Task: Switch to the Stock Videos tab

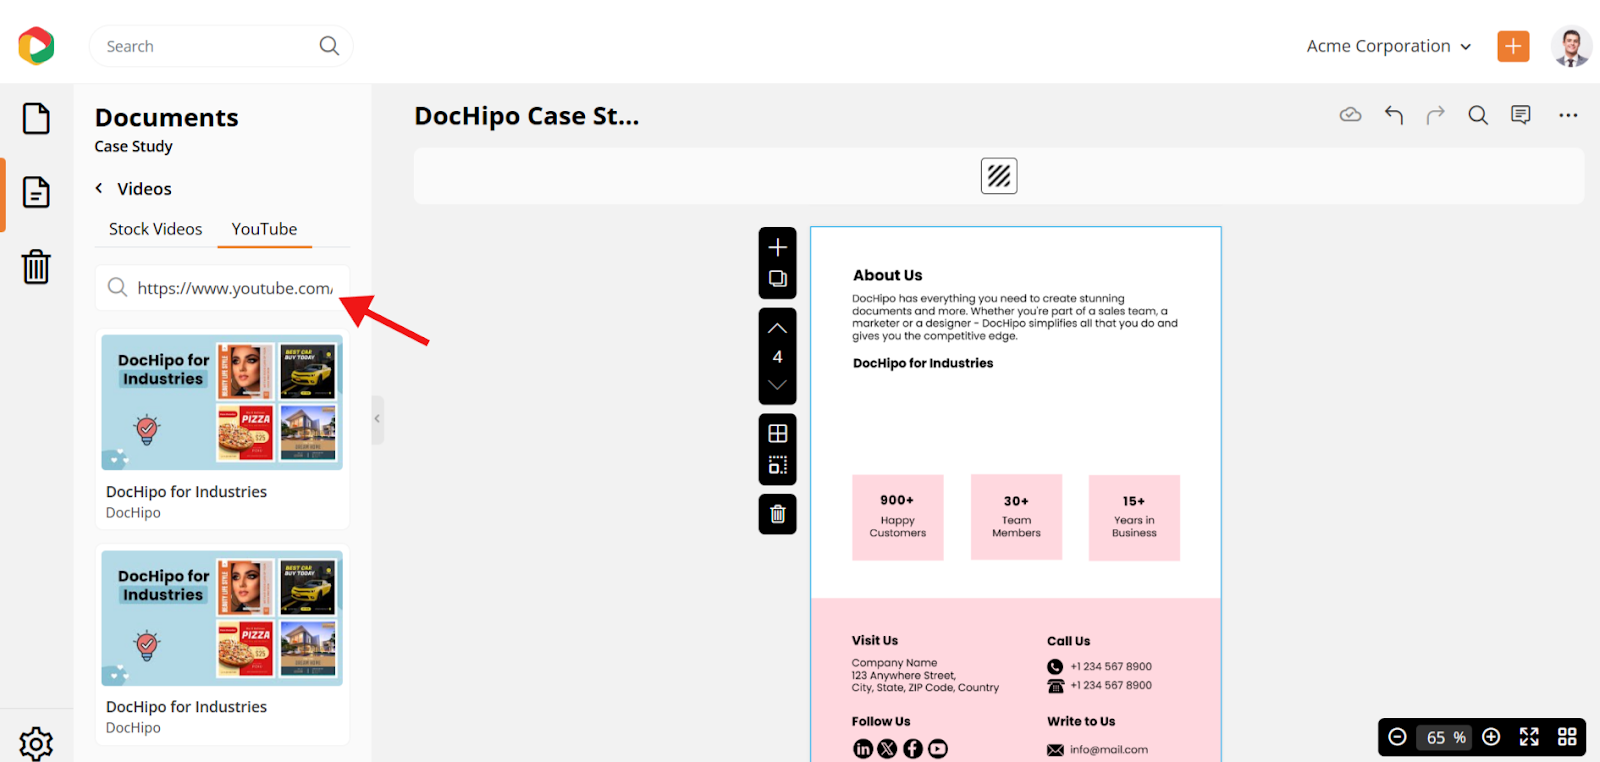Action: 155,229
